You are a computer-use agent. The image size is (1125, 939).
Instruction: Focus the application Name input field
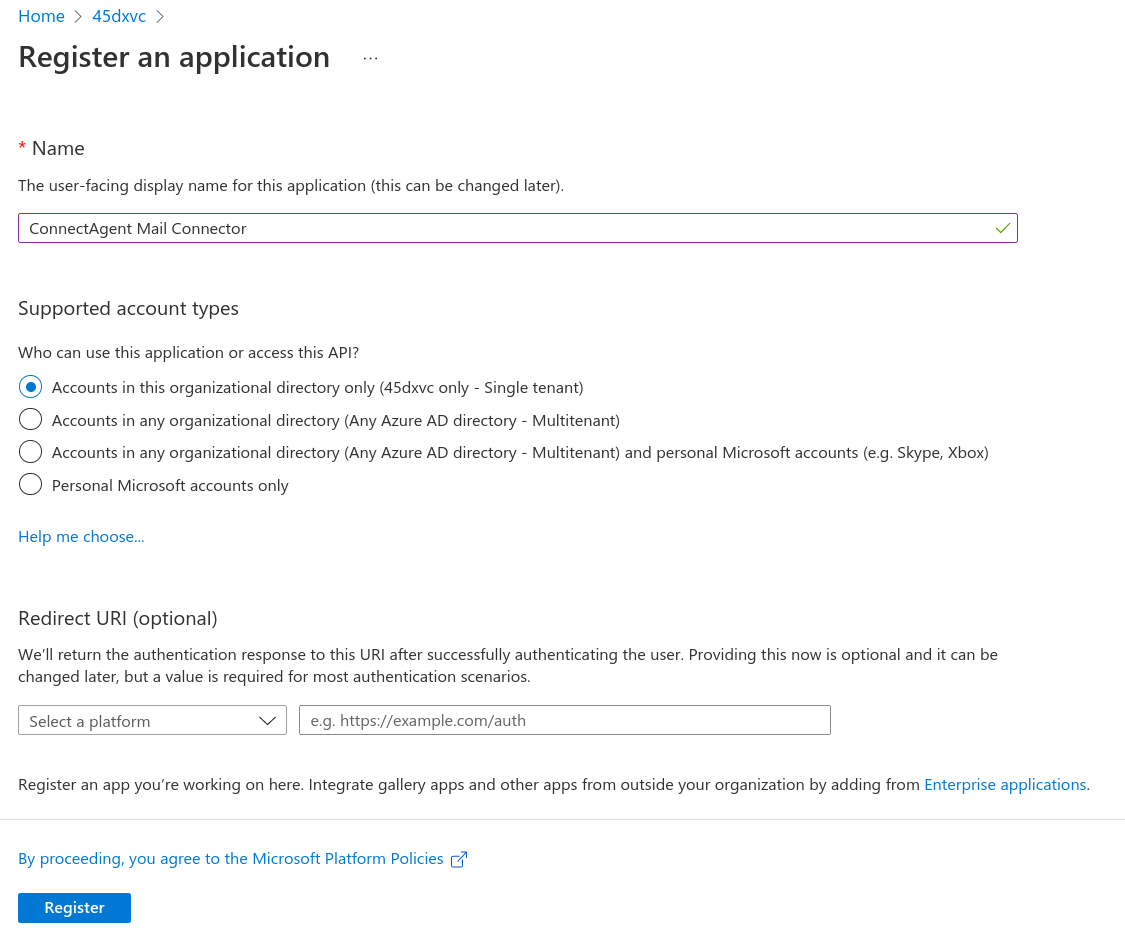tap(517, 228)
